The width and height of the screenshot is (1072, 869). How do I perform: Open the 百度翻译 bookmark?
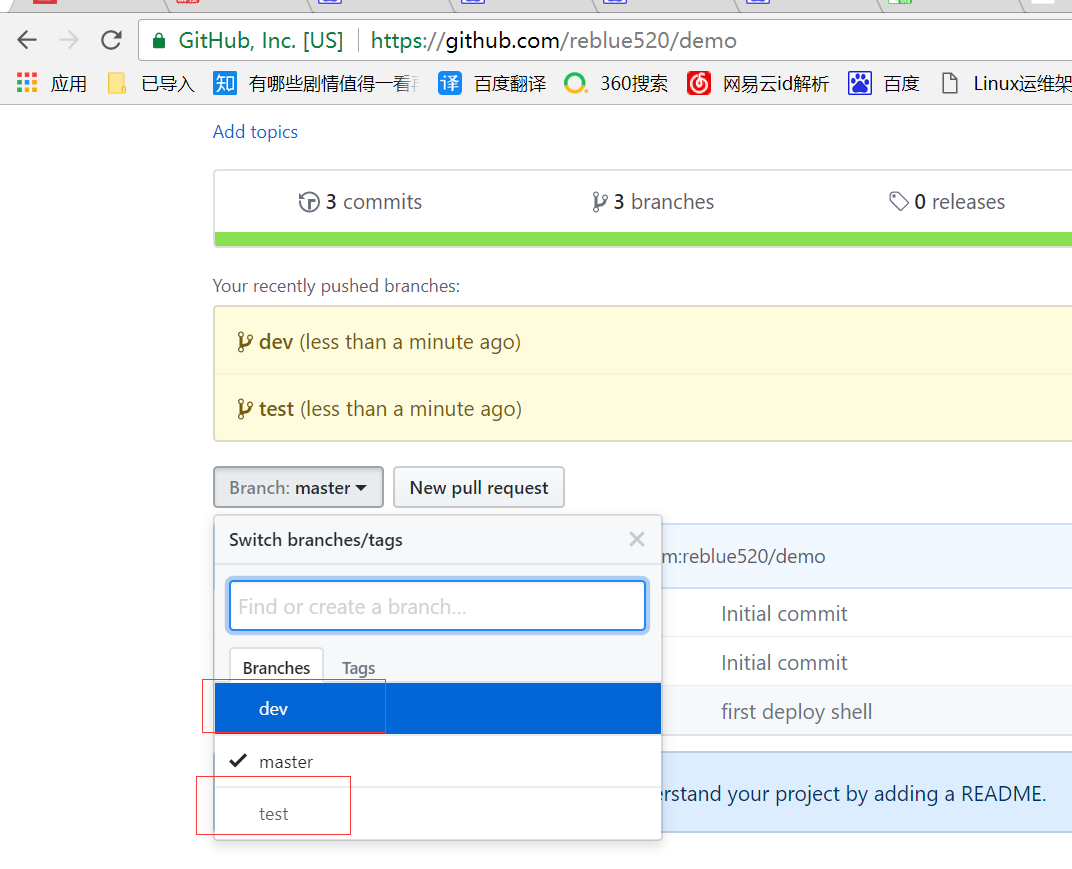pos(492,83)
